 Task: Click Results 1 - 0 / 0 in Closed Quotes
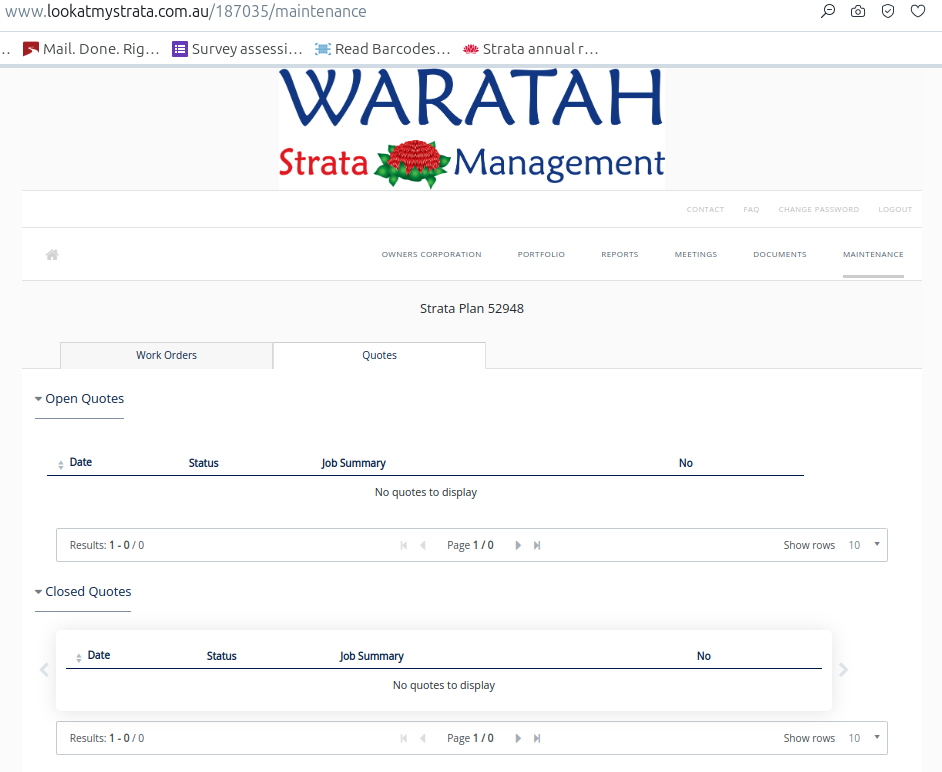coord(107,738)
